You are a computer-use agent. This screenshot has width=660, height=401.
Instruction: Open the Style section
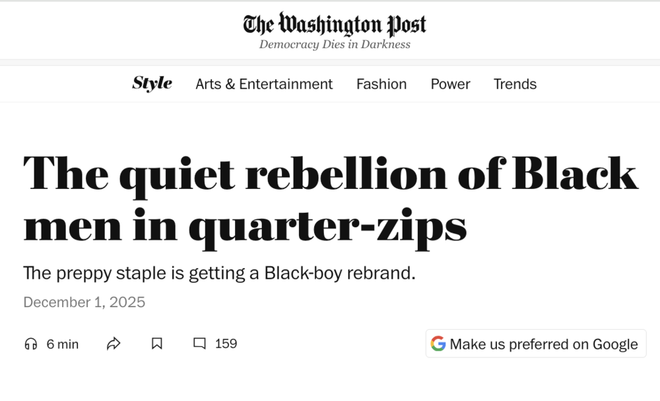point(152,84)
